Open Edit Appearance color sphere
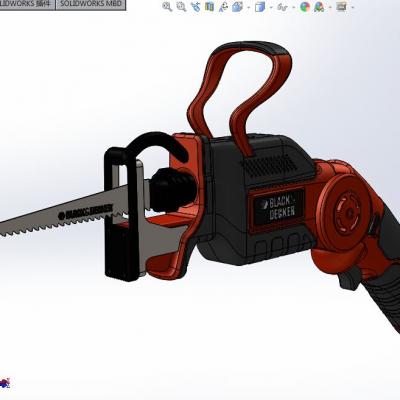400x400 pixels. click(x=305, y=7)
